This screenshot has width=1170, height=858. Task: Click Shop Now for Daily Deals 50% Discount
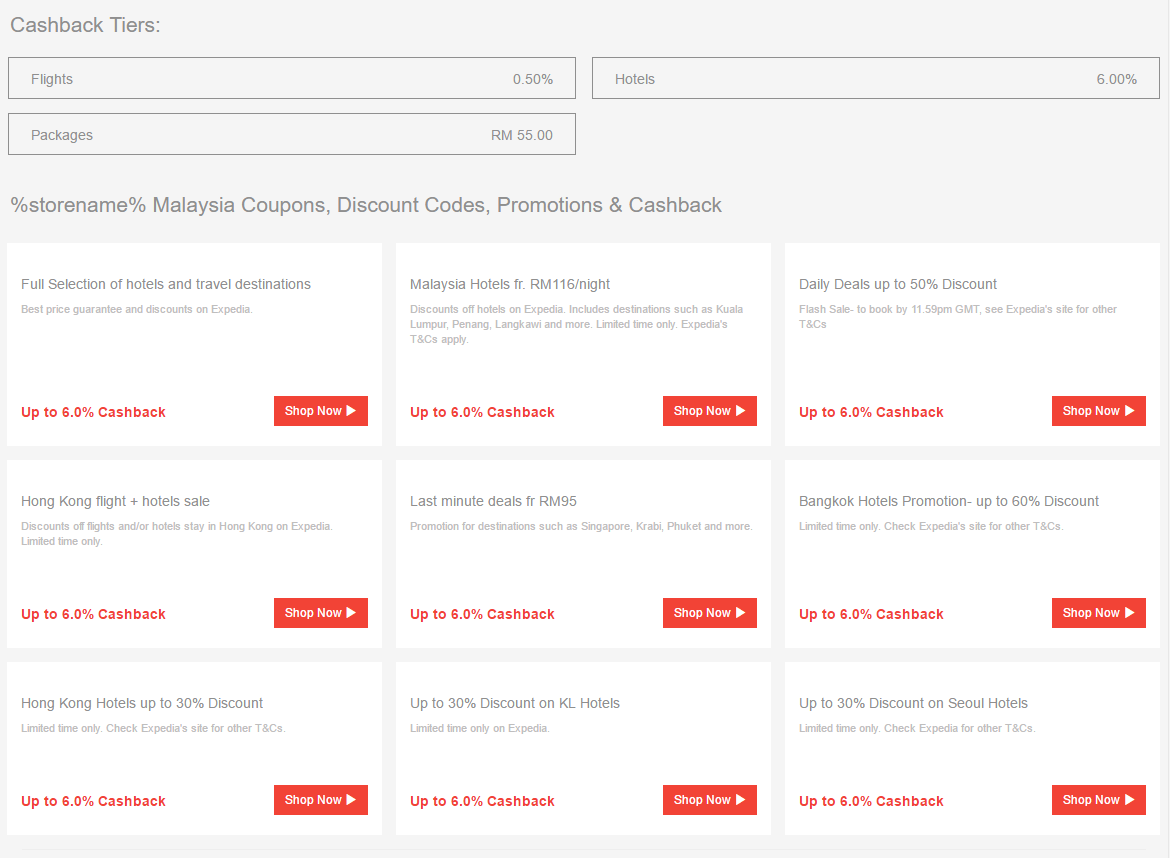click(x=1098, y=411)
